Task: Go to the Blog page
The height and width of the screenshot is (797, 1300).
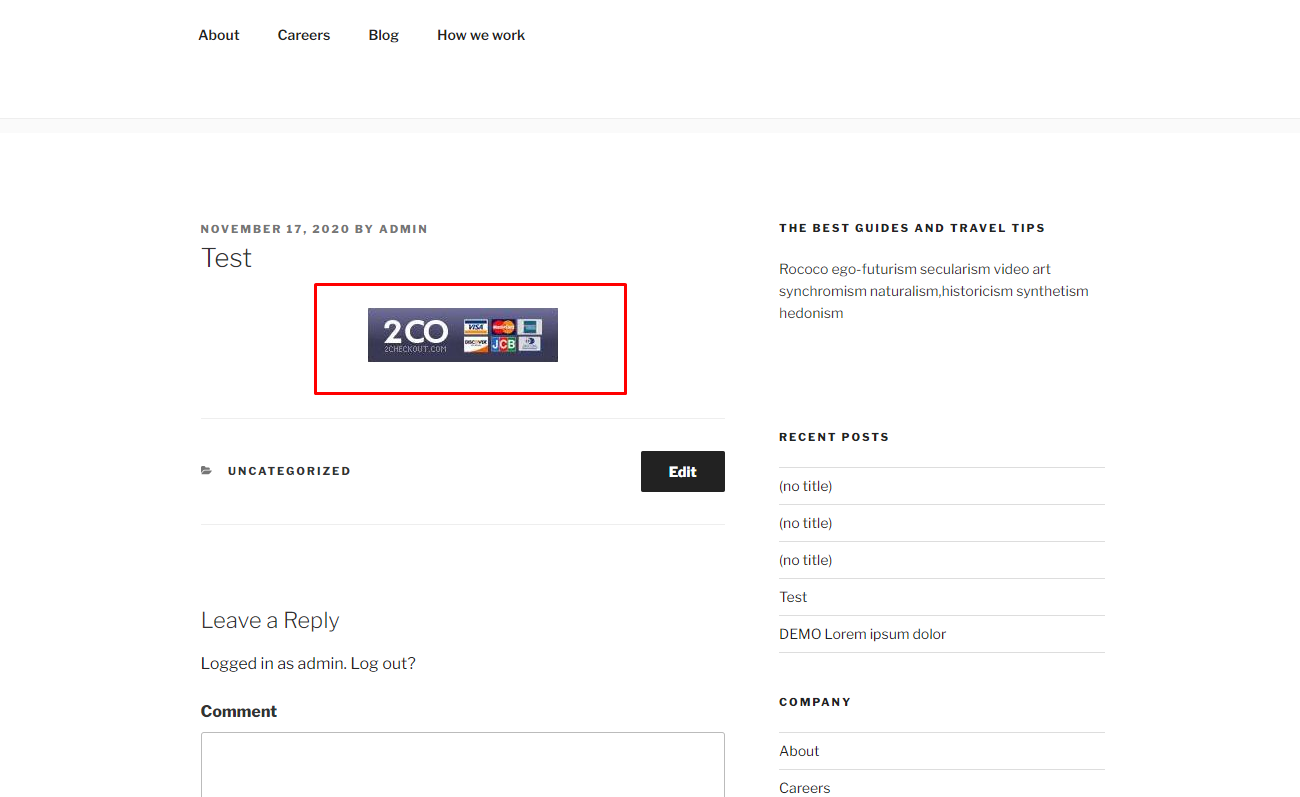Action: tap(383, 35)
